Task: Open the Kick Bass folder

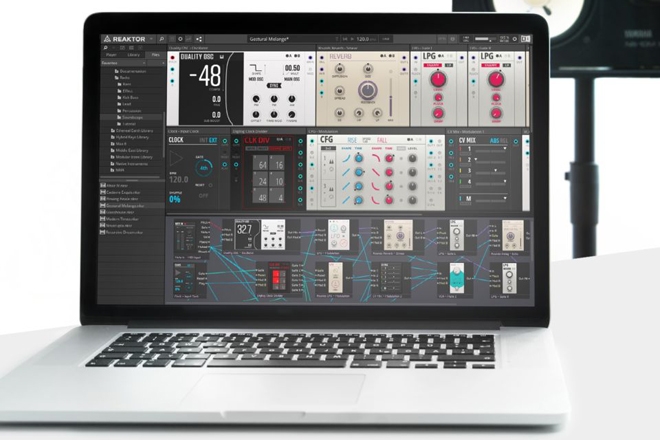Action: click(128, 98)
